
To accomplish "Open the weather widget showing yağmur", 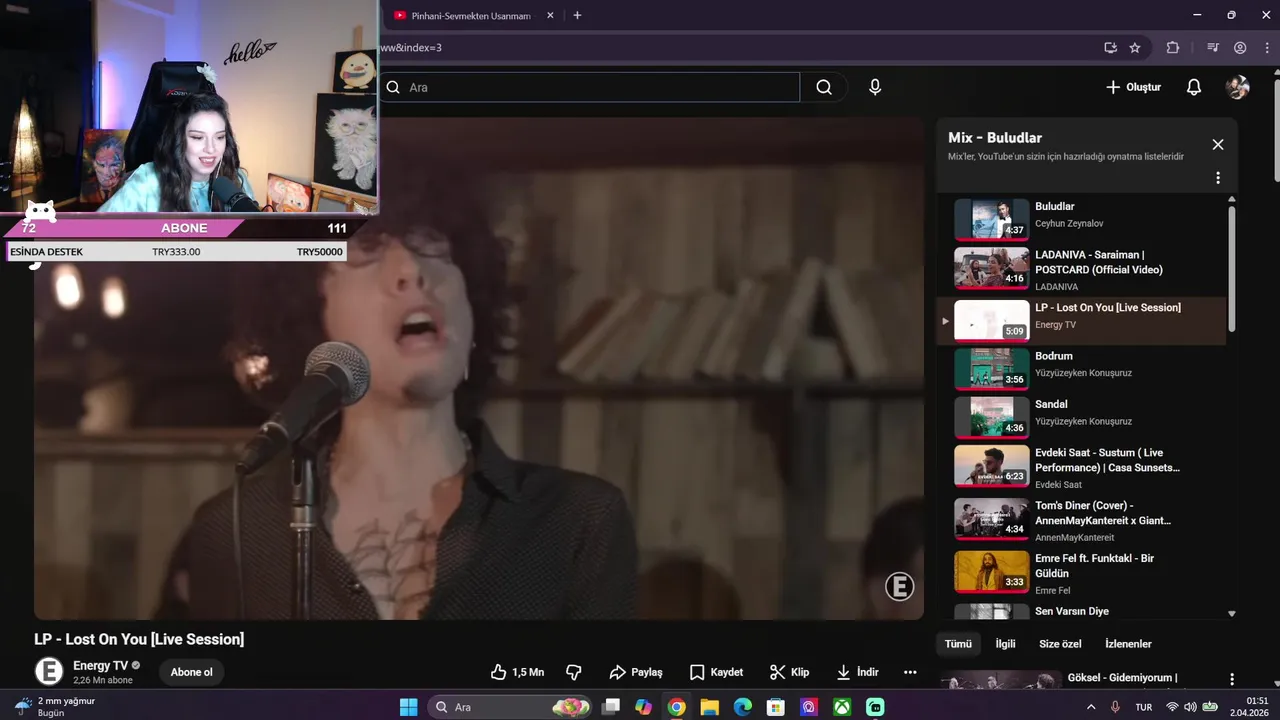I will coord(55,707).
